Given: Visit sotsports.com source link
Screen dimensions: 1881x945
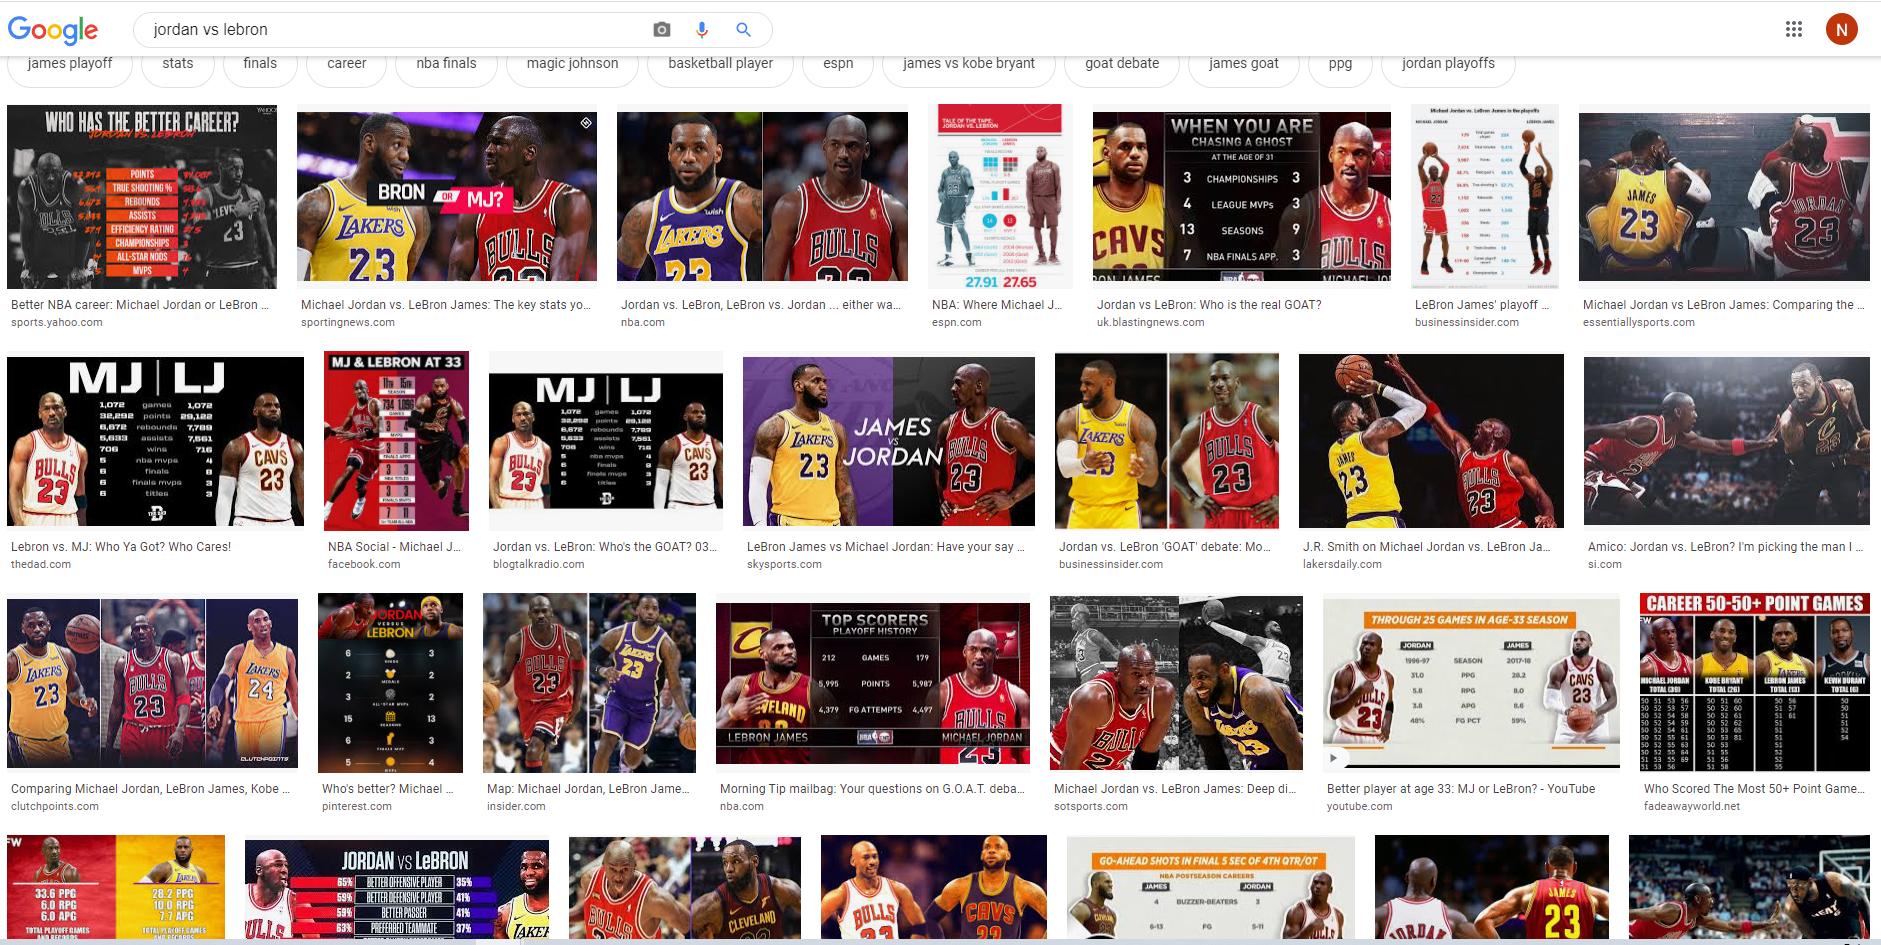Looking at the screenshot, I should (1091, 806).
